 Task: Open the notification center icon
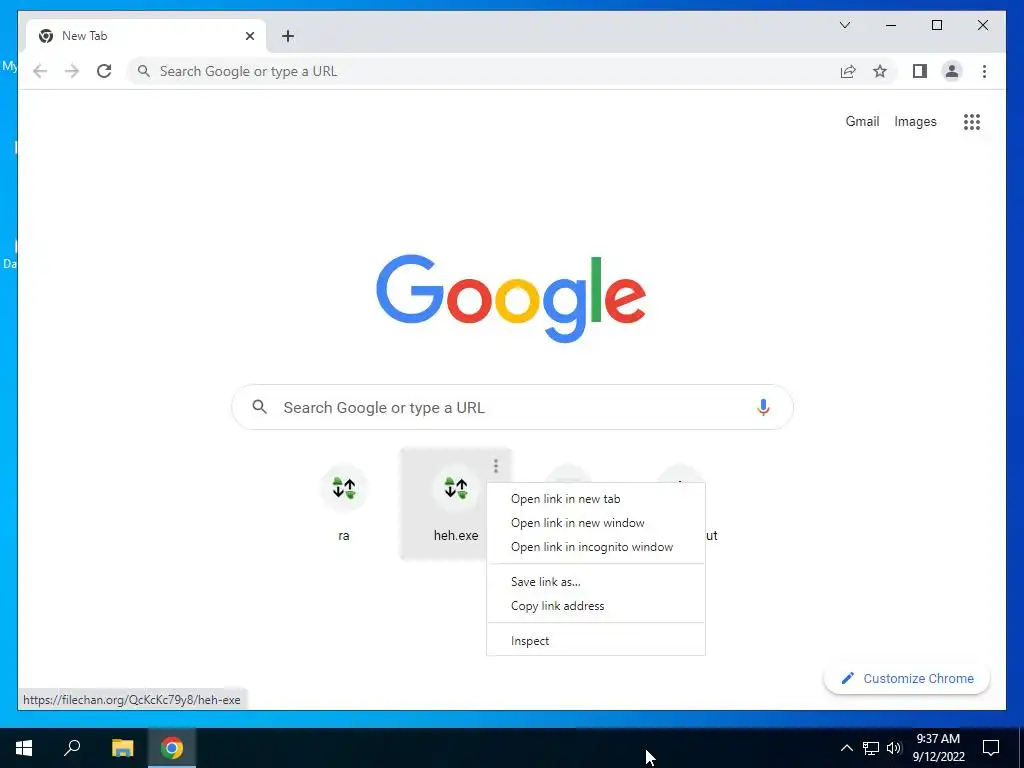click(x=991, y=748)
